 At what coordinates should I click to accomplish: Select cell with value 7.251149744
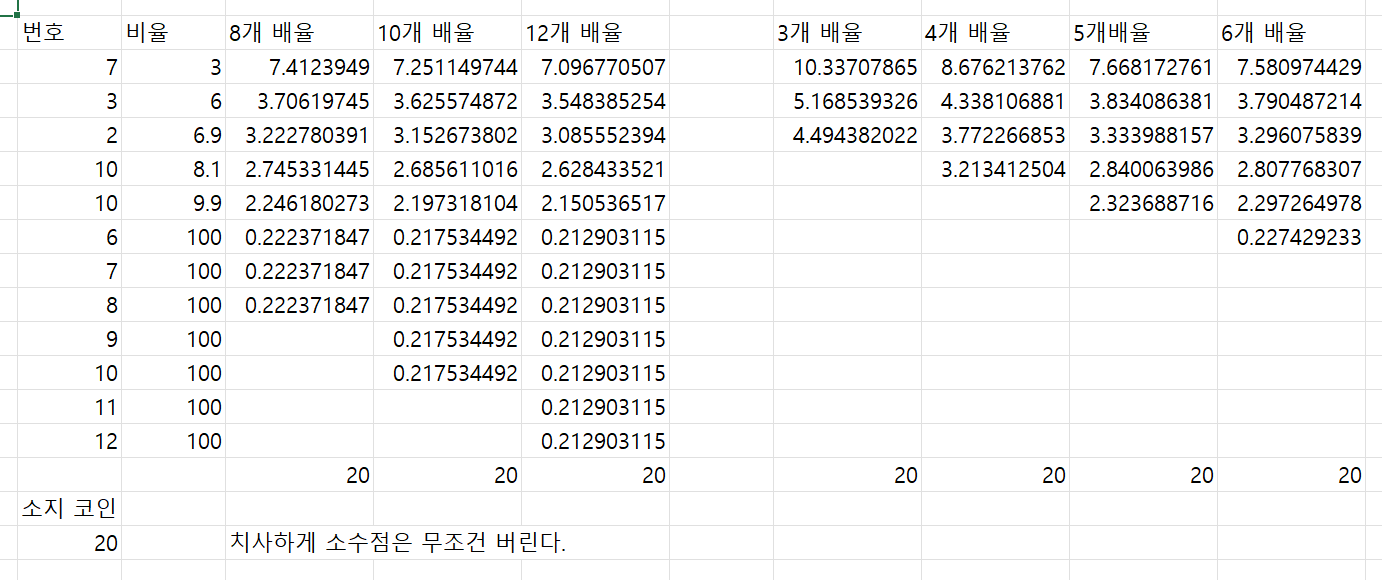[x=448, y=68]
